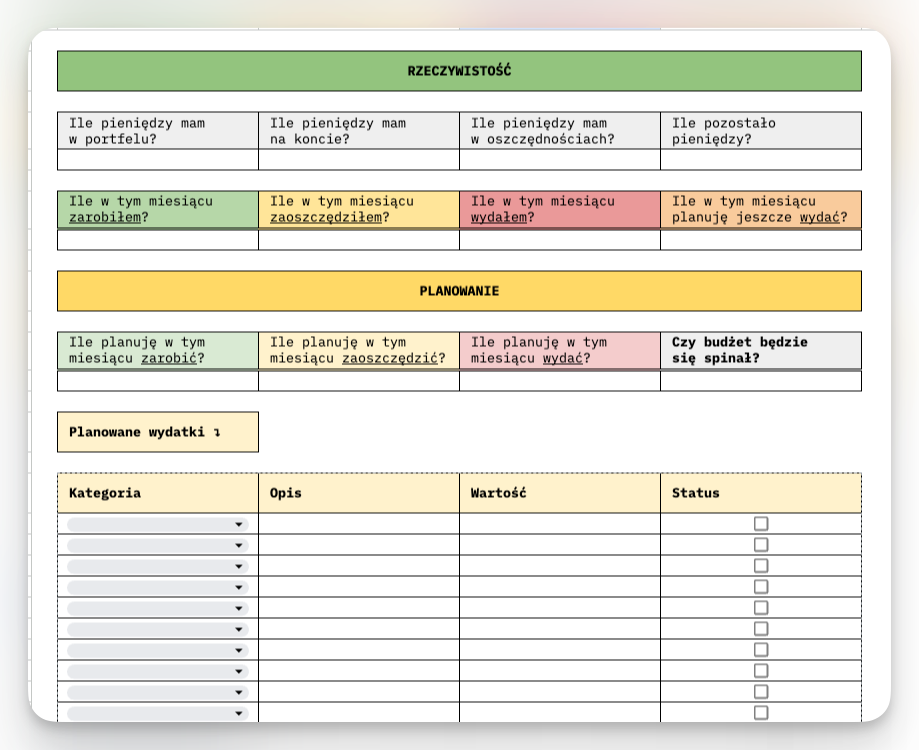919x750 pixels.
Task: Click the first row Wartość cell
Action: point(560,523)
